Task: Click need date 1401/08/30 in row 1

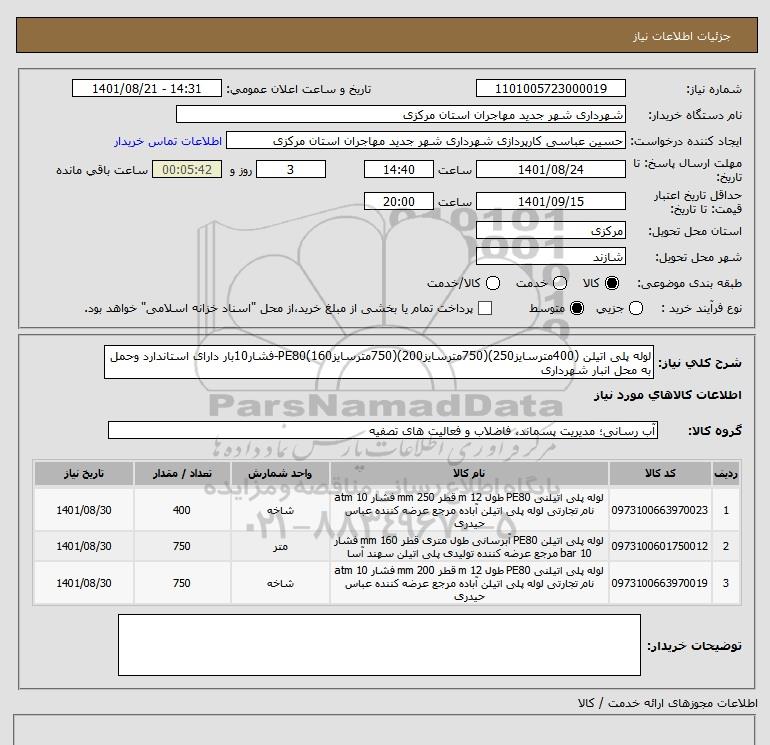Action: (83, 510)
